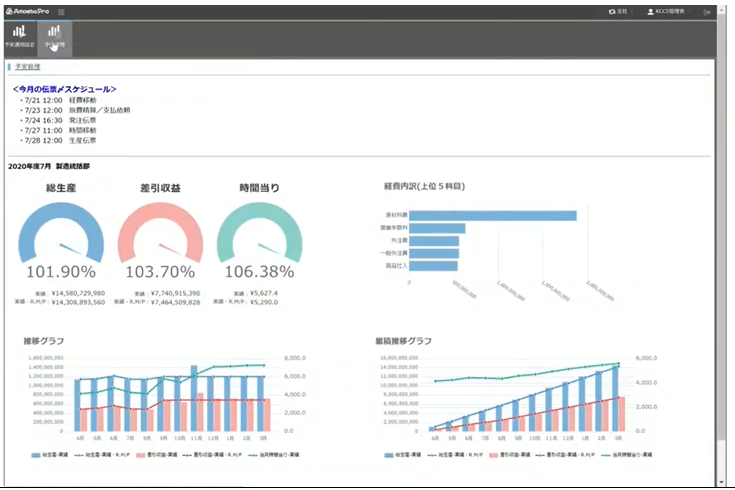Image resolution: width=735 pixels, height=490 pixels.
Task: Click the scrollbar down arrow at bottom
Action: click(721, 482)
